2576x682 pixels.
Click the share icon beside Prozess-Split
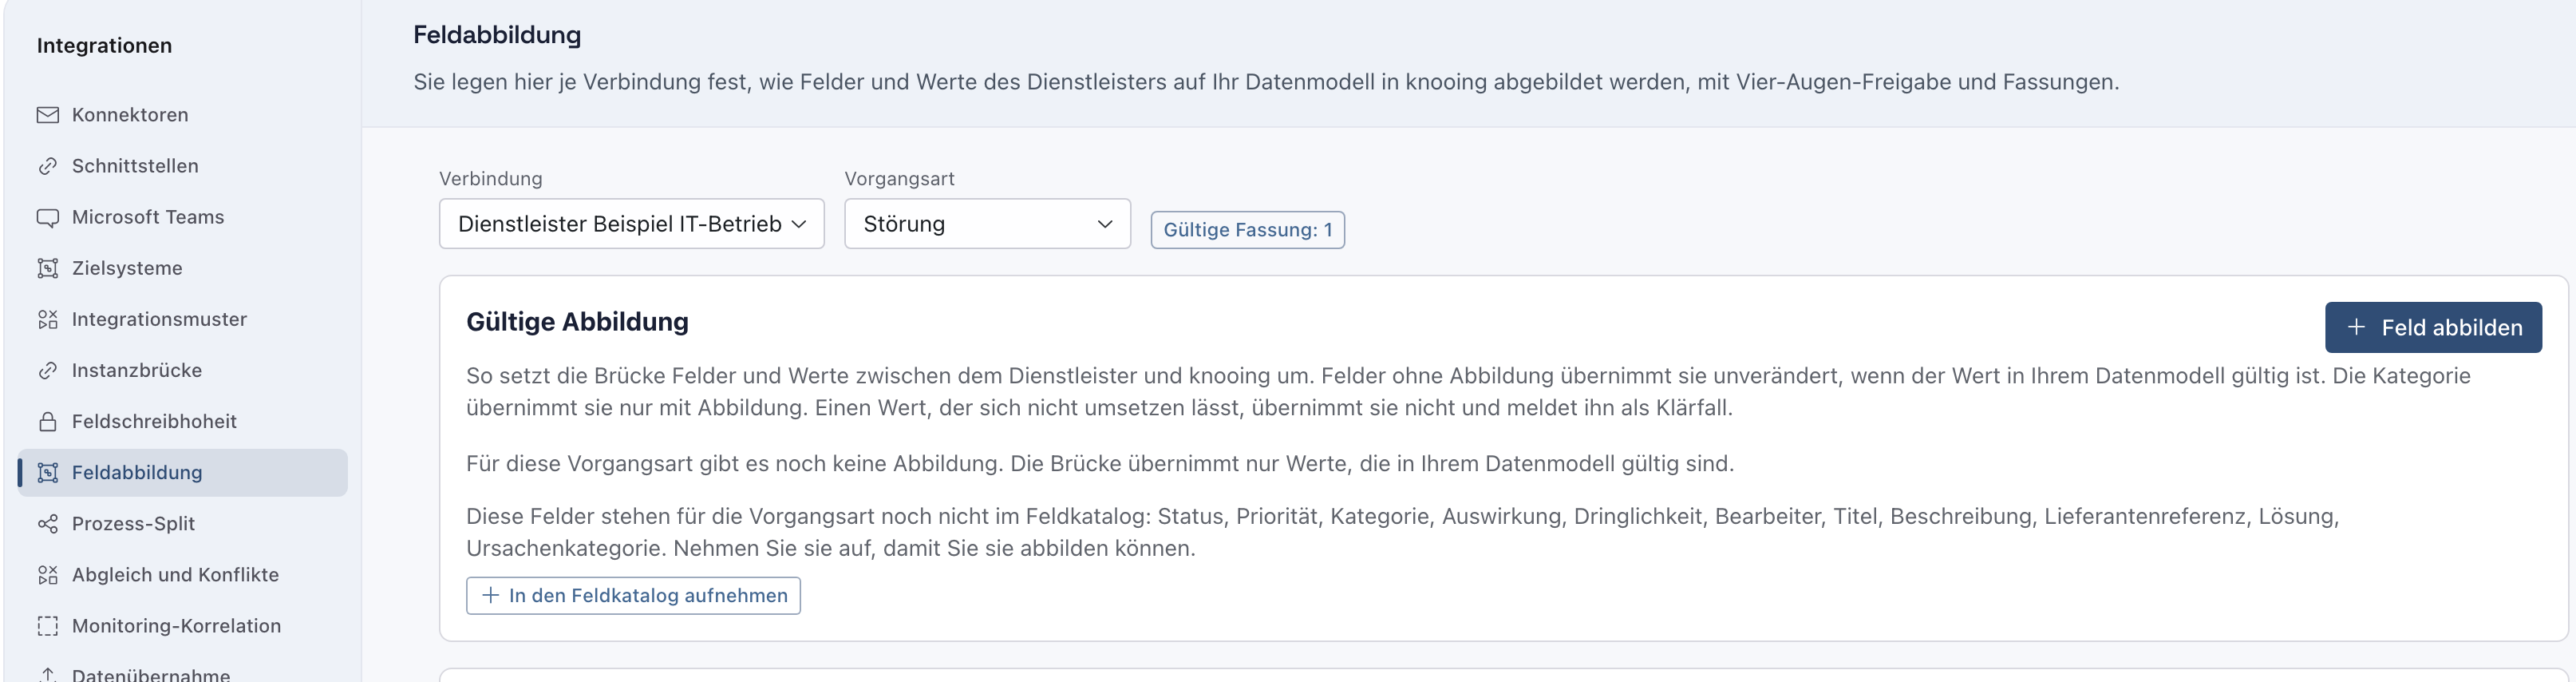click(47, 523)
